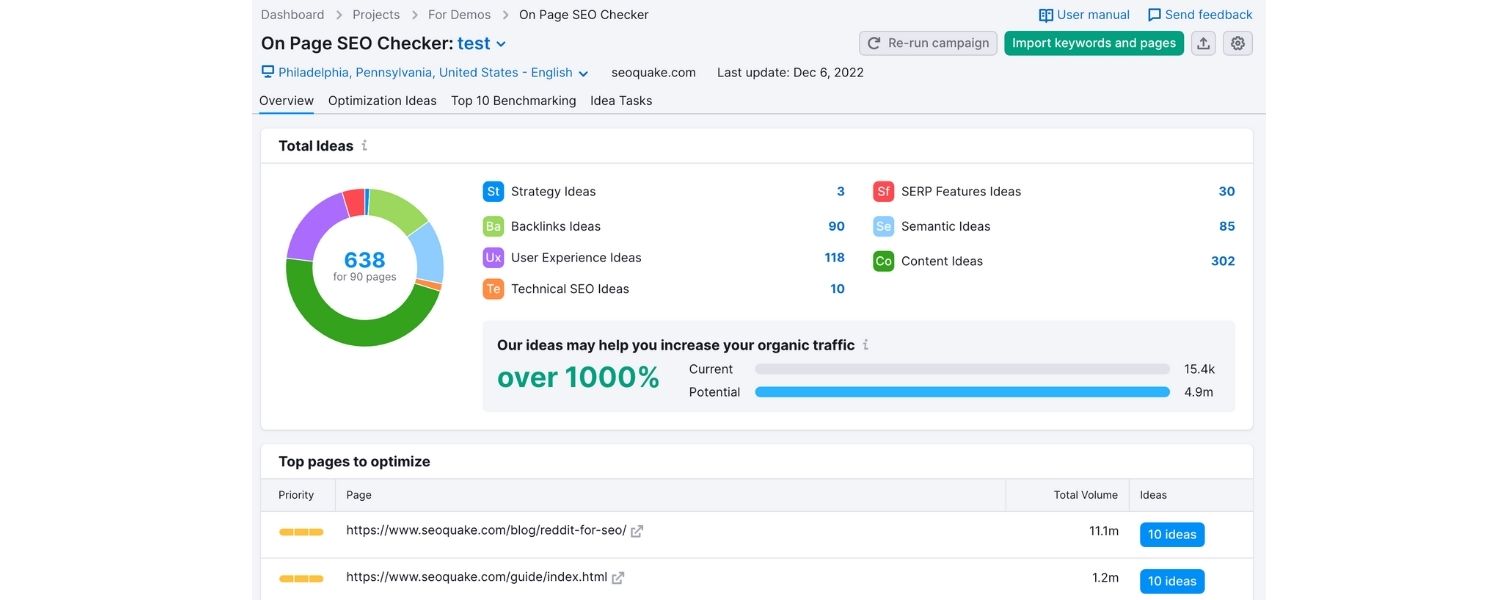Viewport: 1500px width, 600px height.
Task: Click the Technical SEO Ideas icon
Action: 493,288
